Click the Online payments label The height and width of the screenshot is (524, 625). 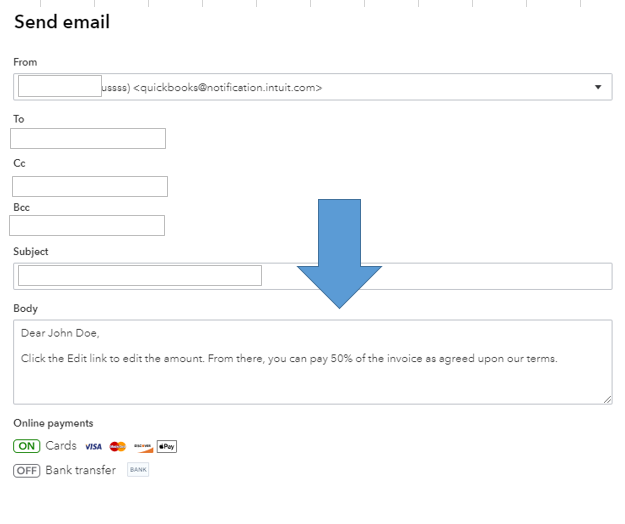(53, 423)
